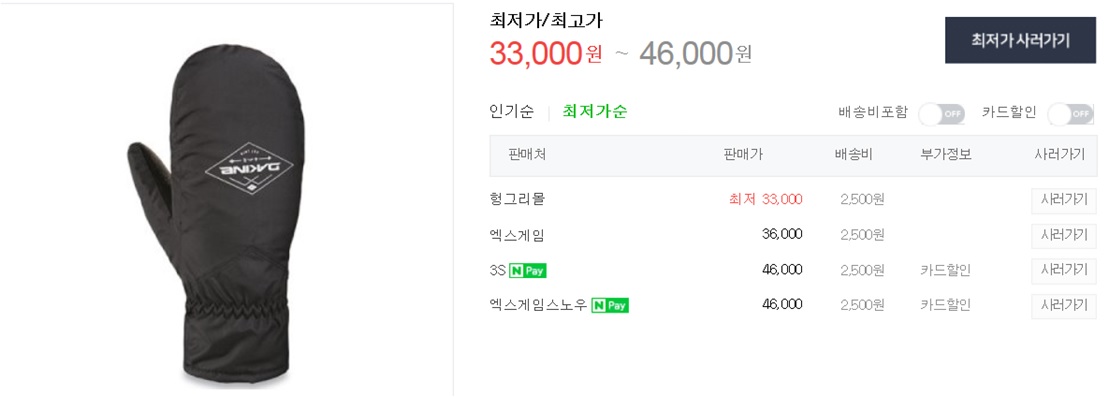The height and width of the screenshot is (397, 1110).
Task: Toggle the 배송비포함 switch
Action: [x=942, y=113]
